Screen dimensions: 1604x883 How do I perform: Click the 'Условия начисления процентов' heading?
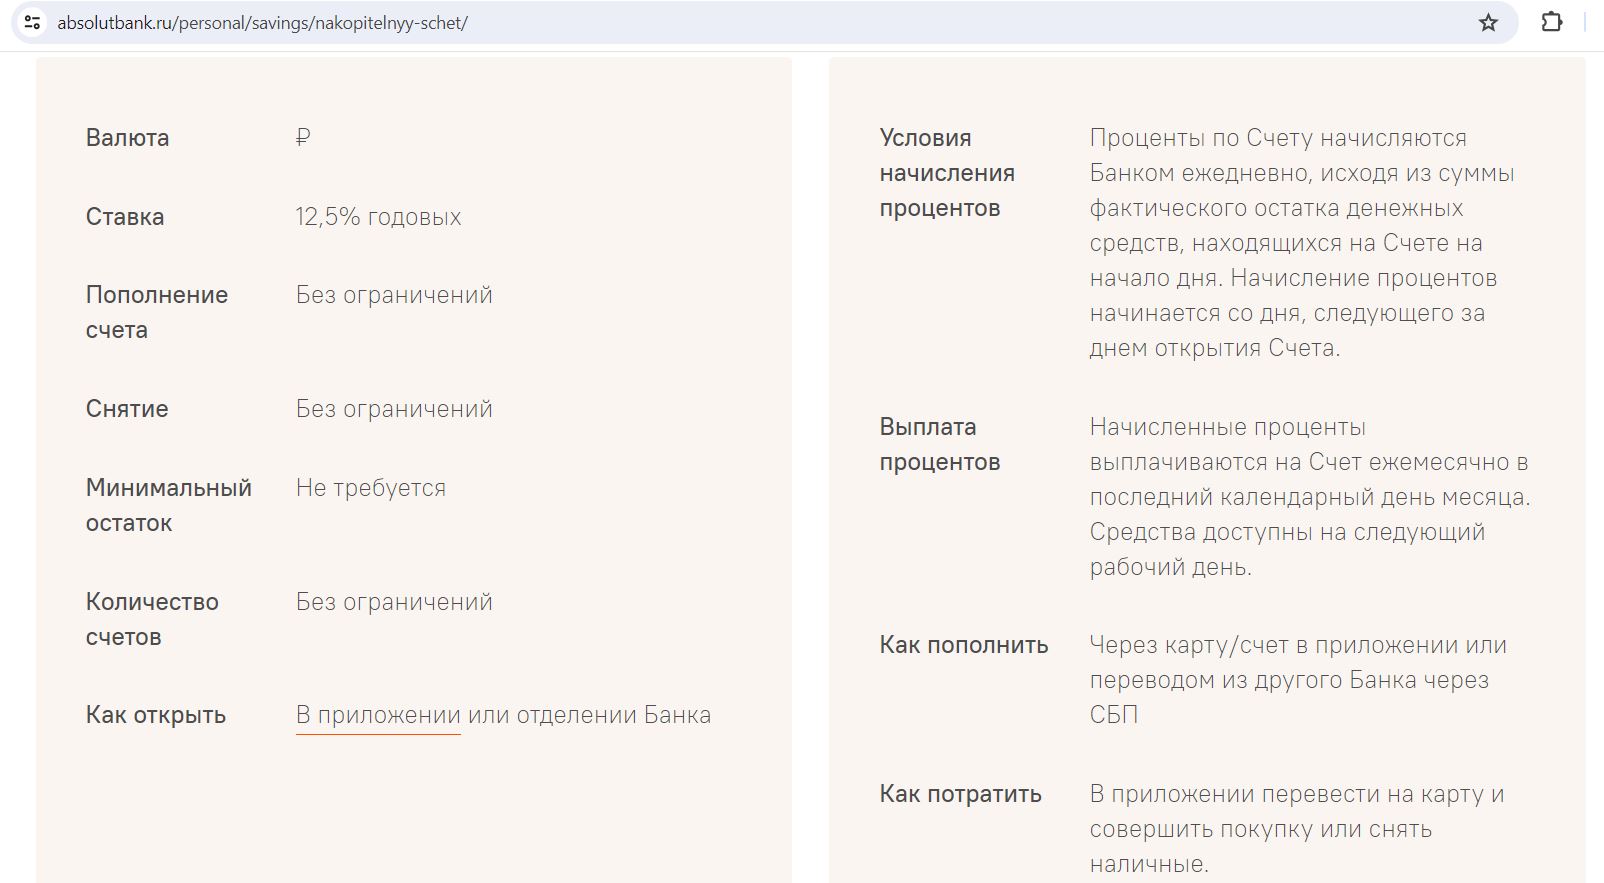pos(946,173)
